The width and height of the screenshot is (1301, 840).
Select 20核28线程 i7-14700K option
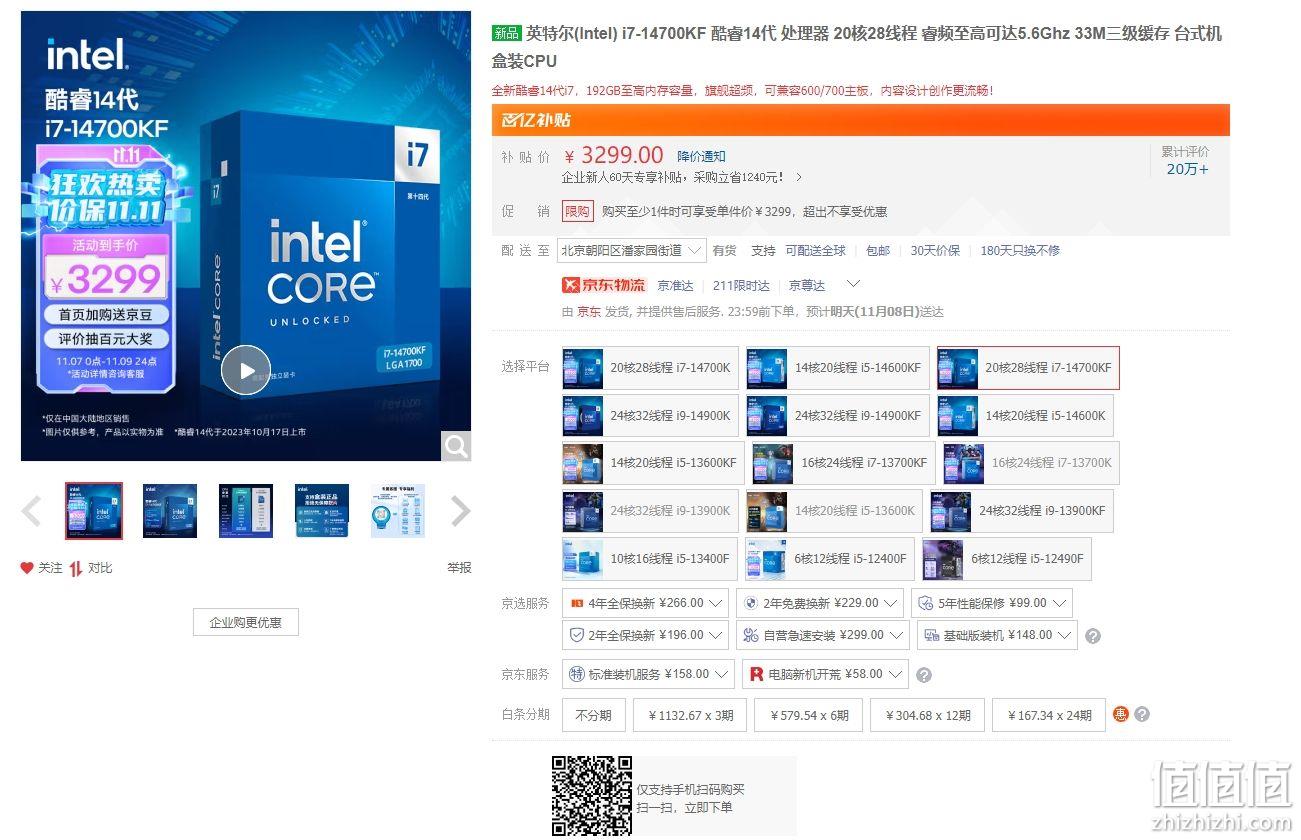[650, 368]
